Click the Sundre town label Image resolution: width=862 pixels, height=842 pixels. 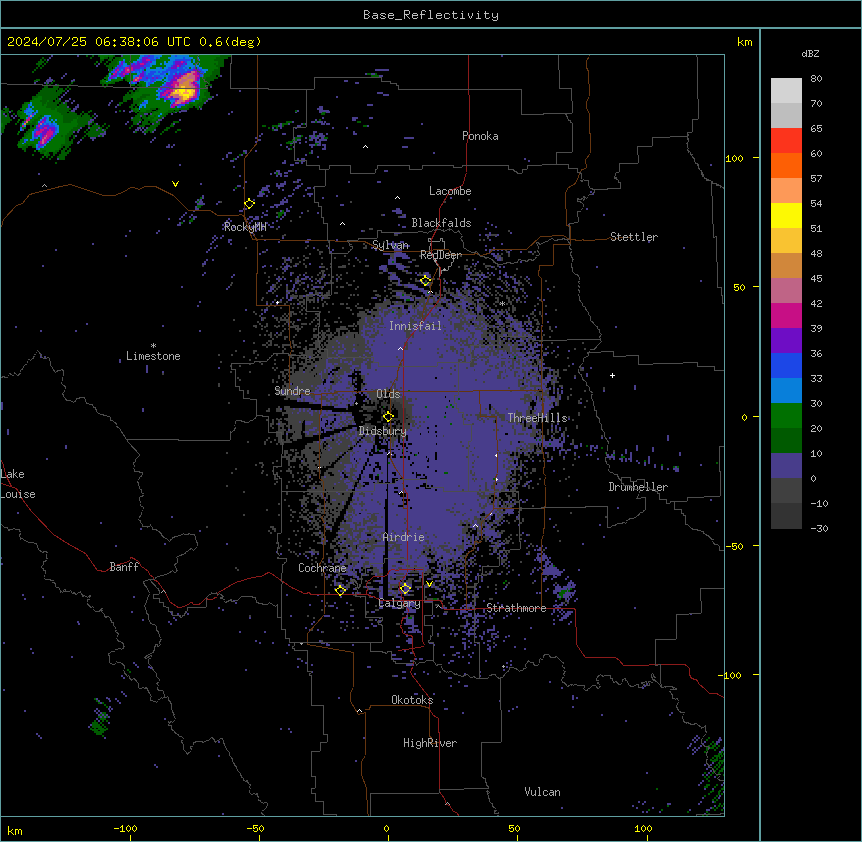[292, 391]
